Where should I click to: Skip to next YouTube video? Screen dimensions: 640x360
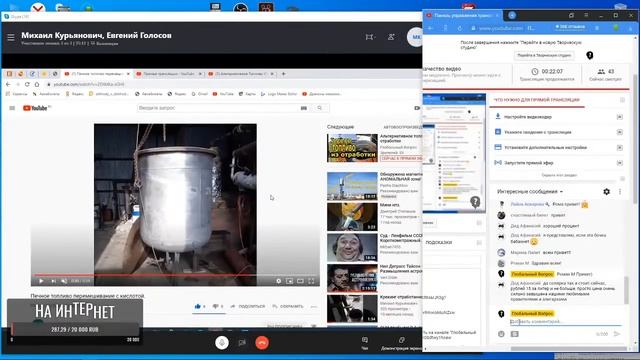[53, 281]
